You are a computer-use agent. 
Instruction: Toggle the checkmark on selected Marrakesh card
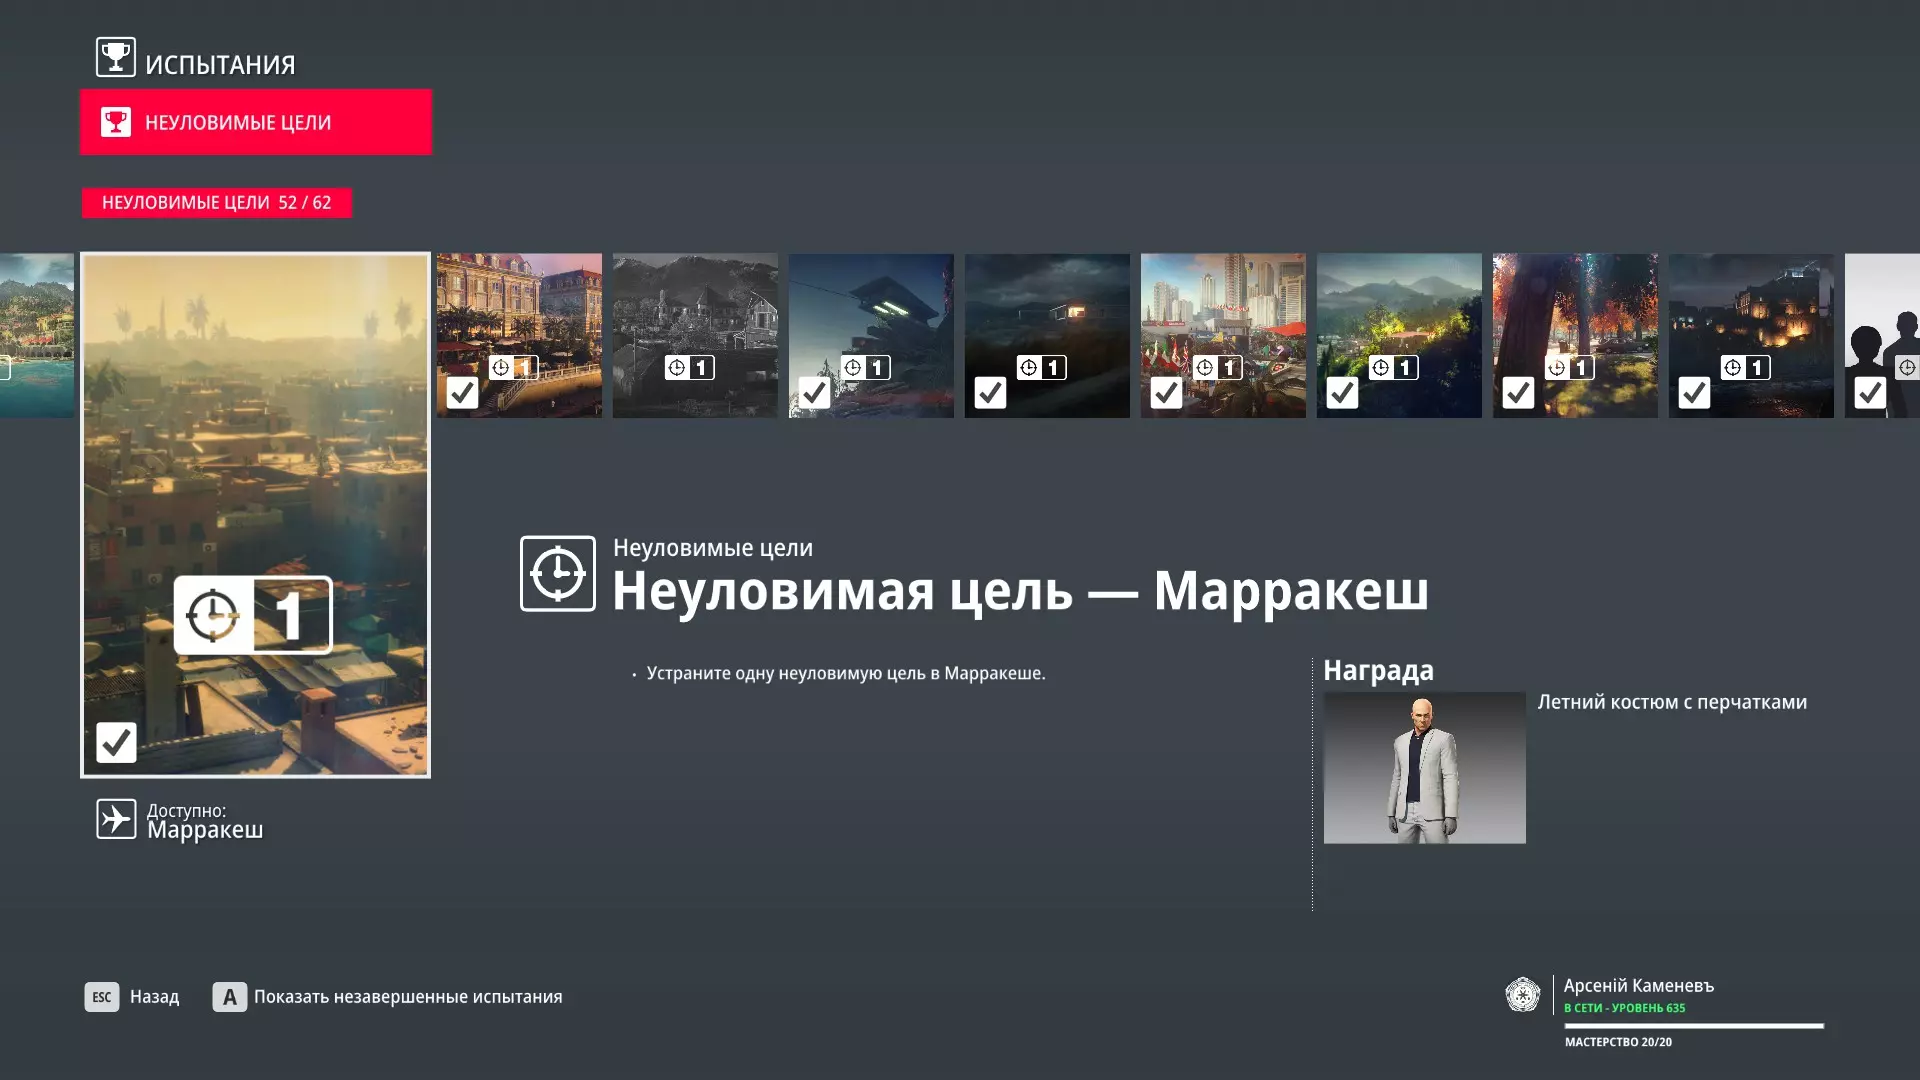[x=116, y=742]
